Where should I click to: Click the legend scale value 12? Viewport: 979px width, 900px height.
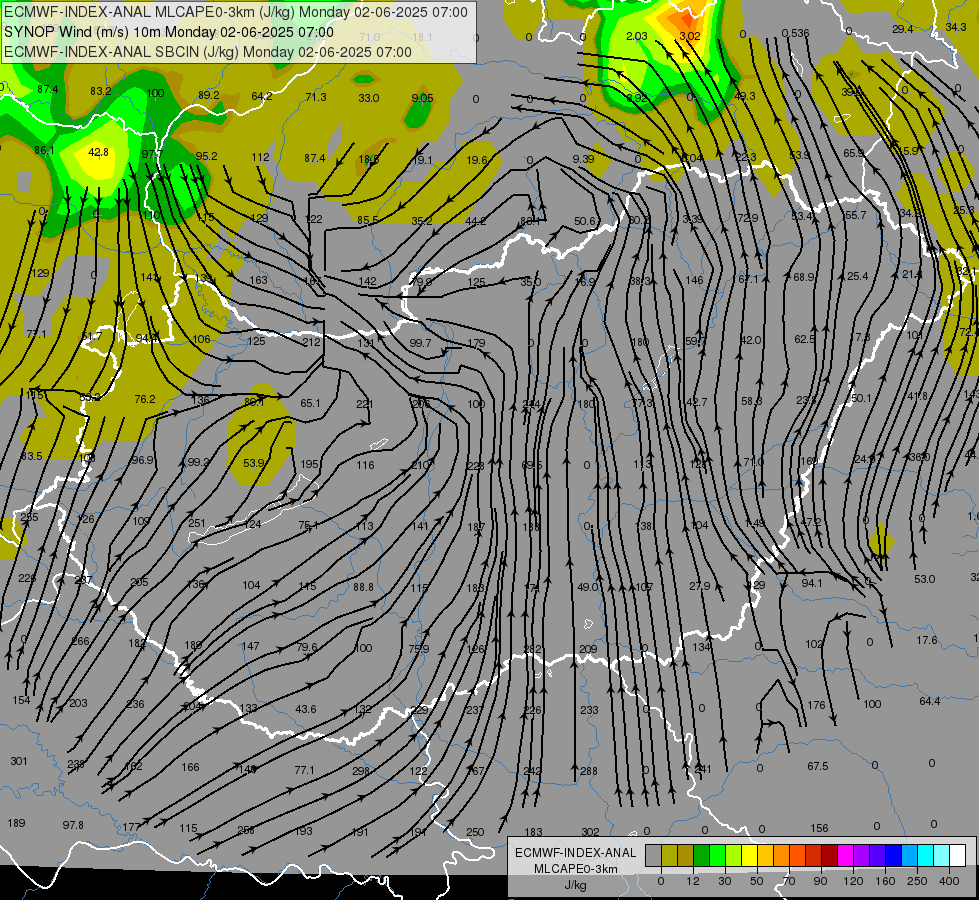click(x=692, y=881)
